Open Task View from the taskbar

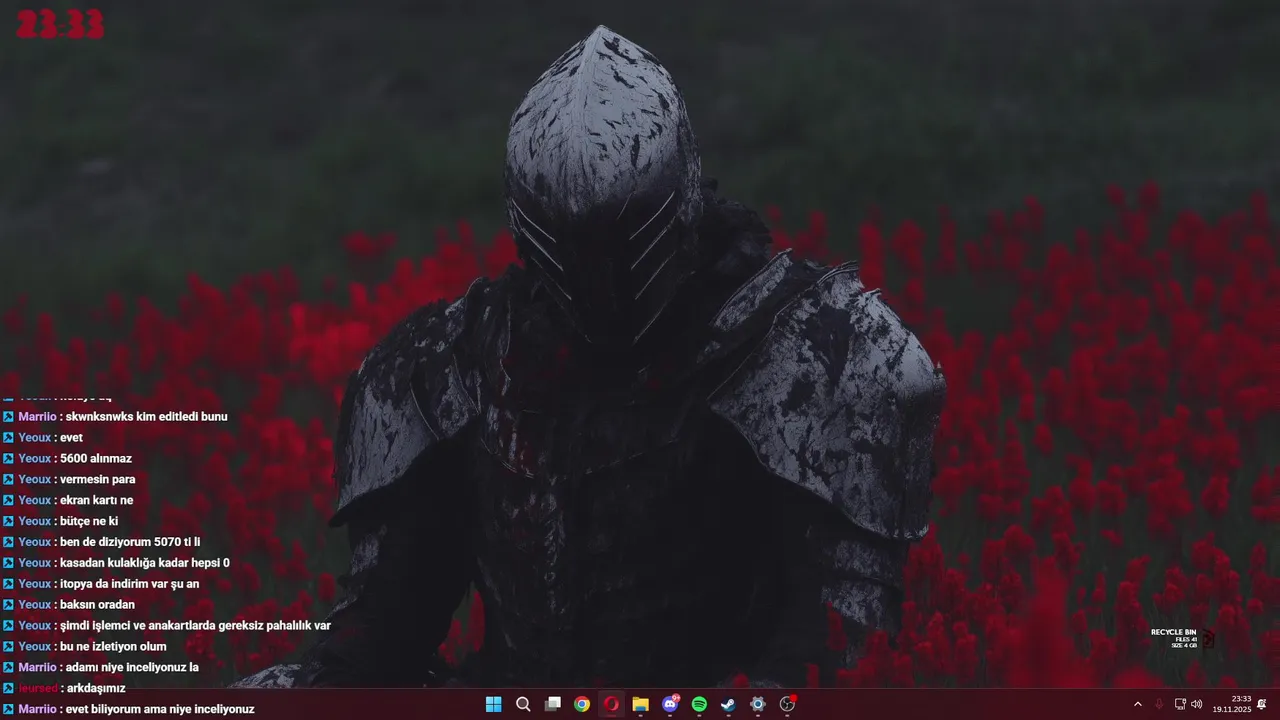point(552,704)
